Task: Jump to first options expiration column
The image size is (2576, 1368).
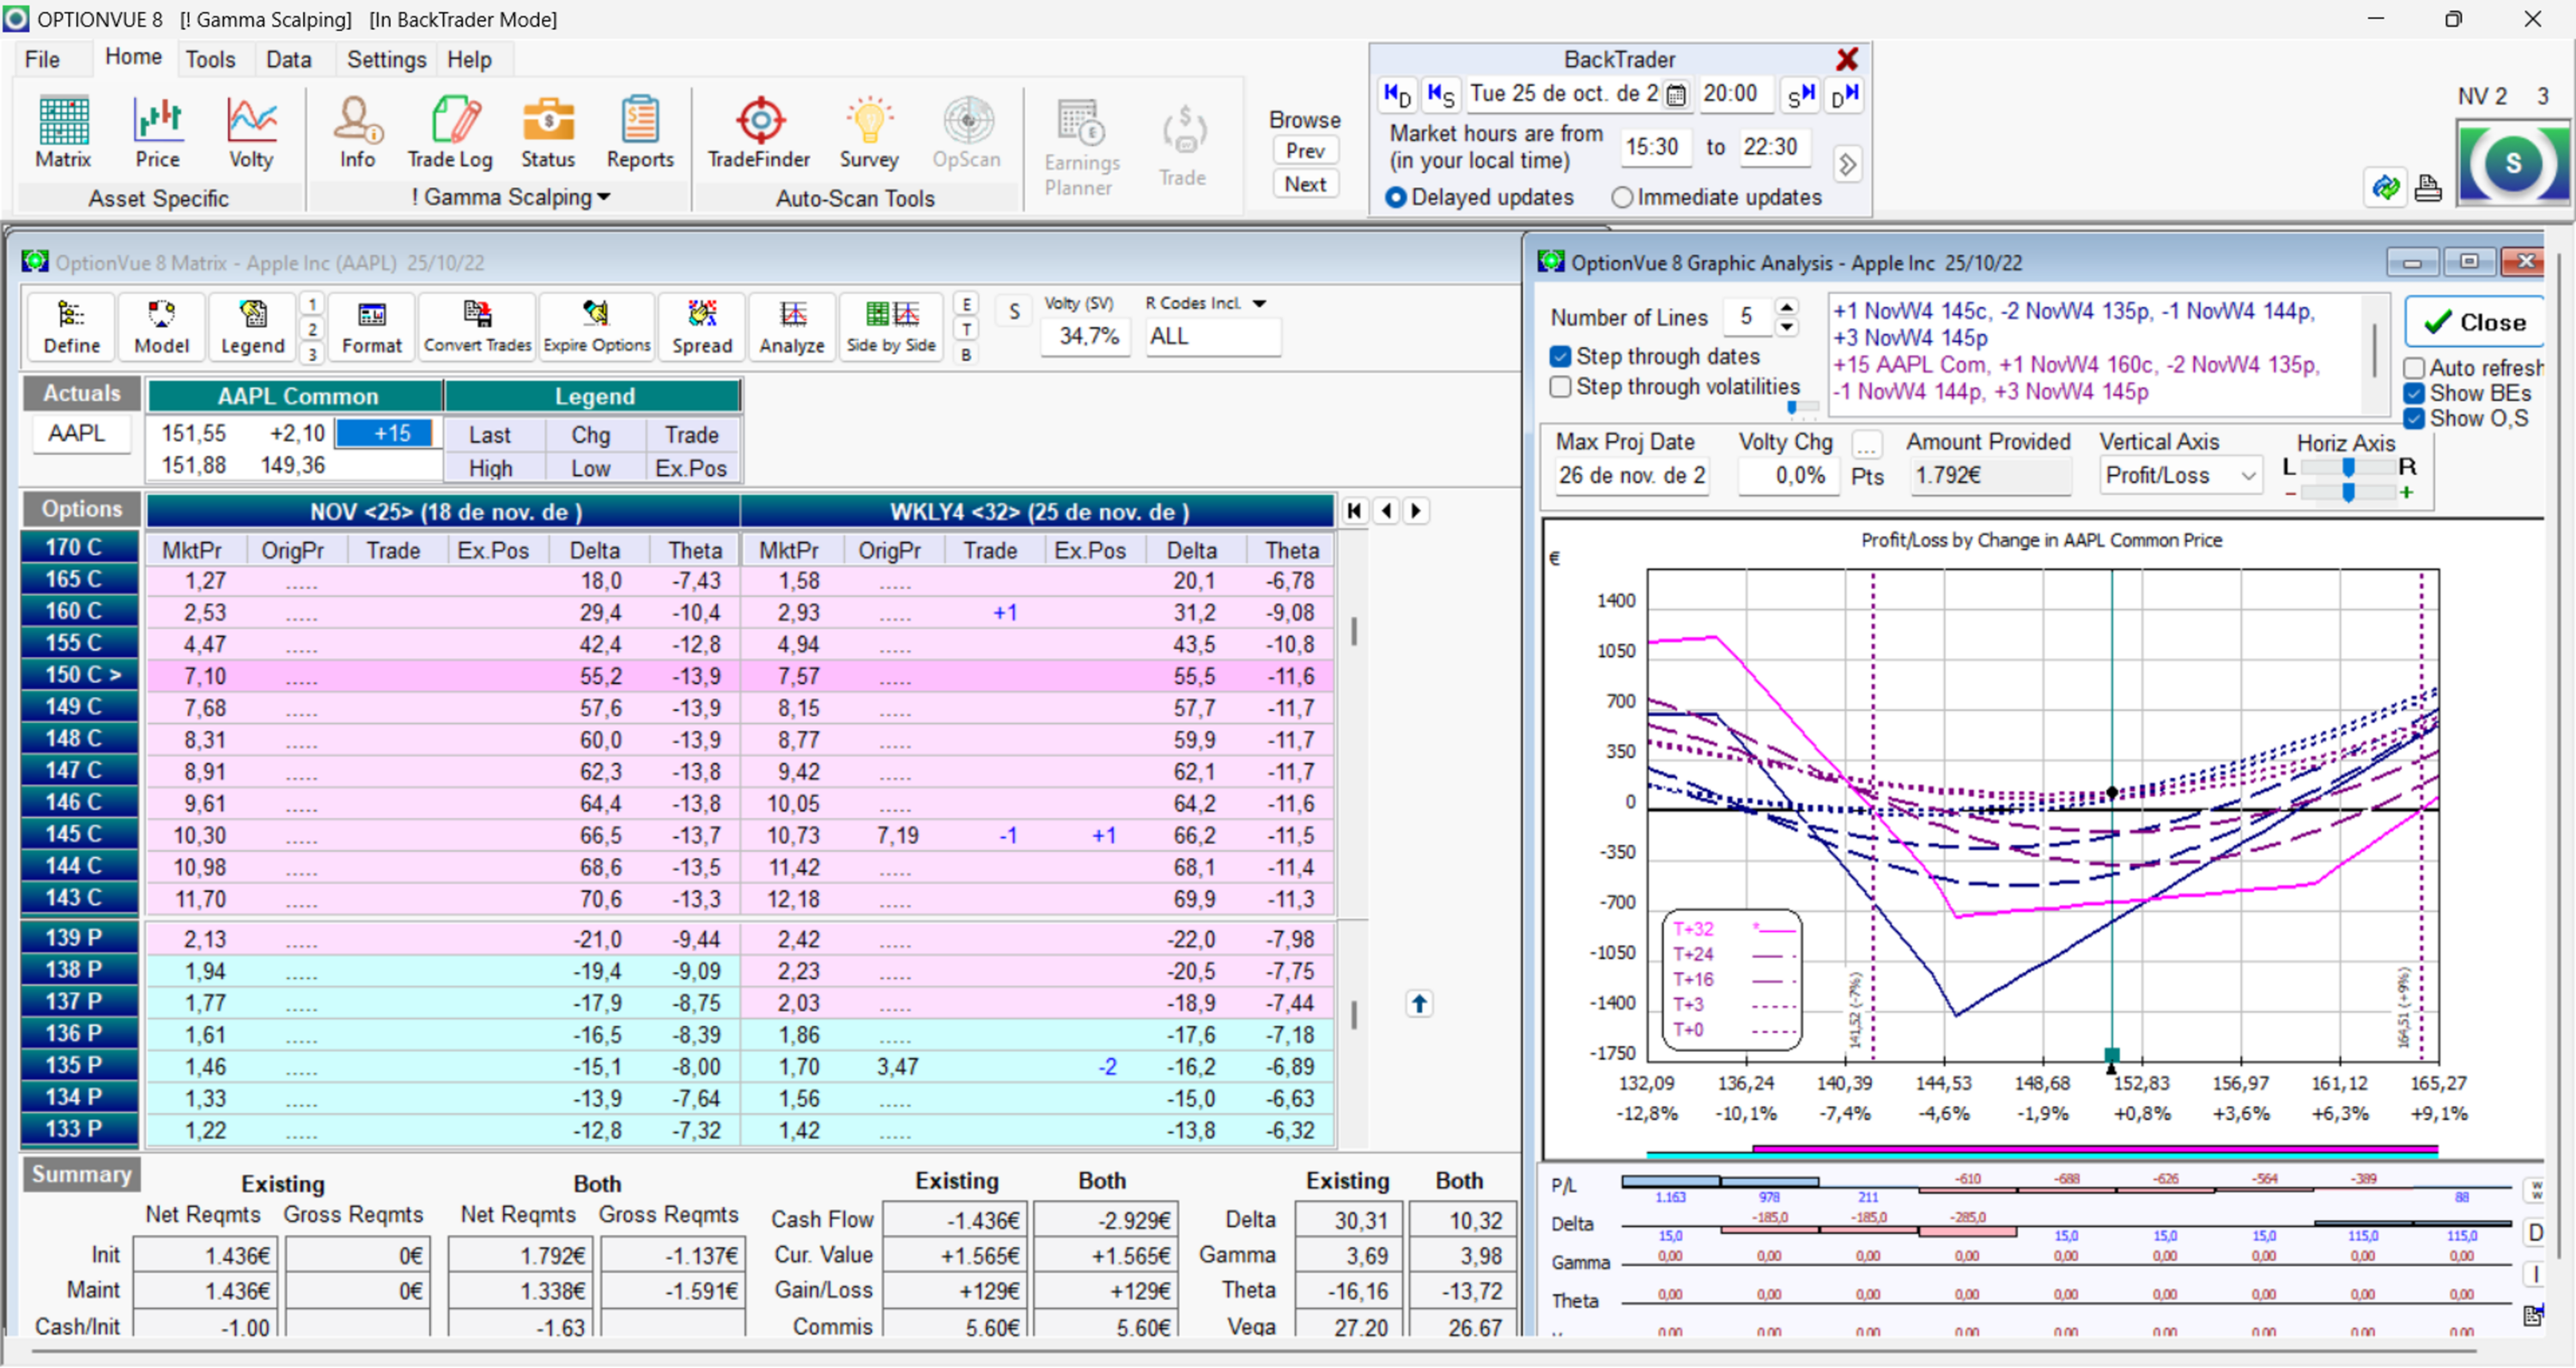Action: (x=1355, y=511)
